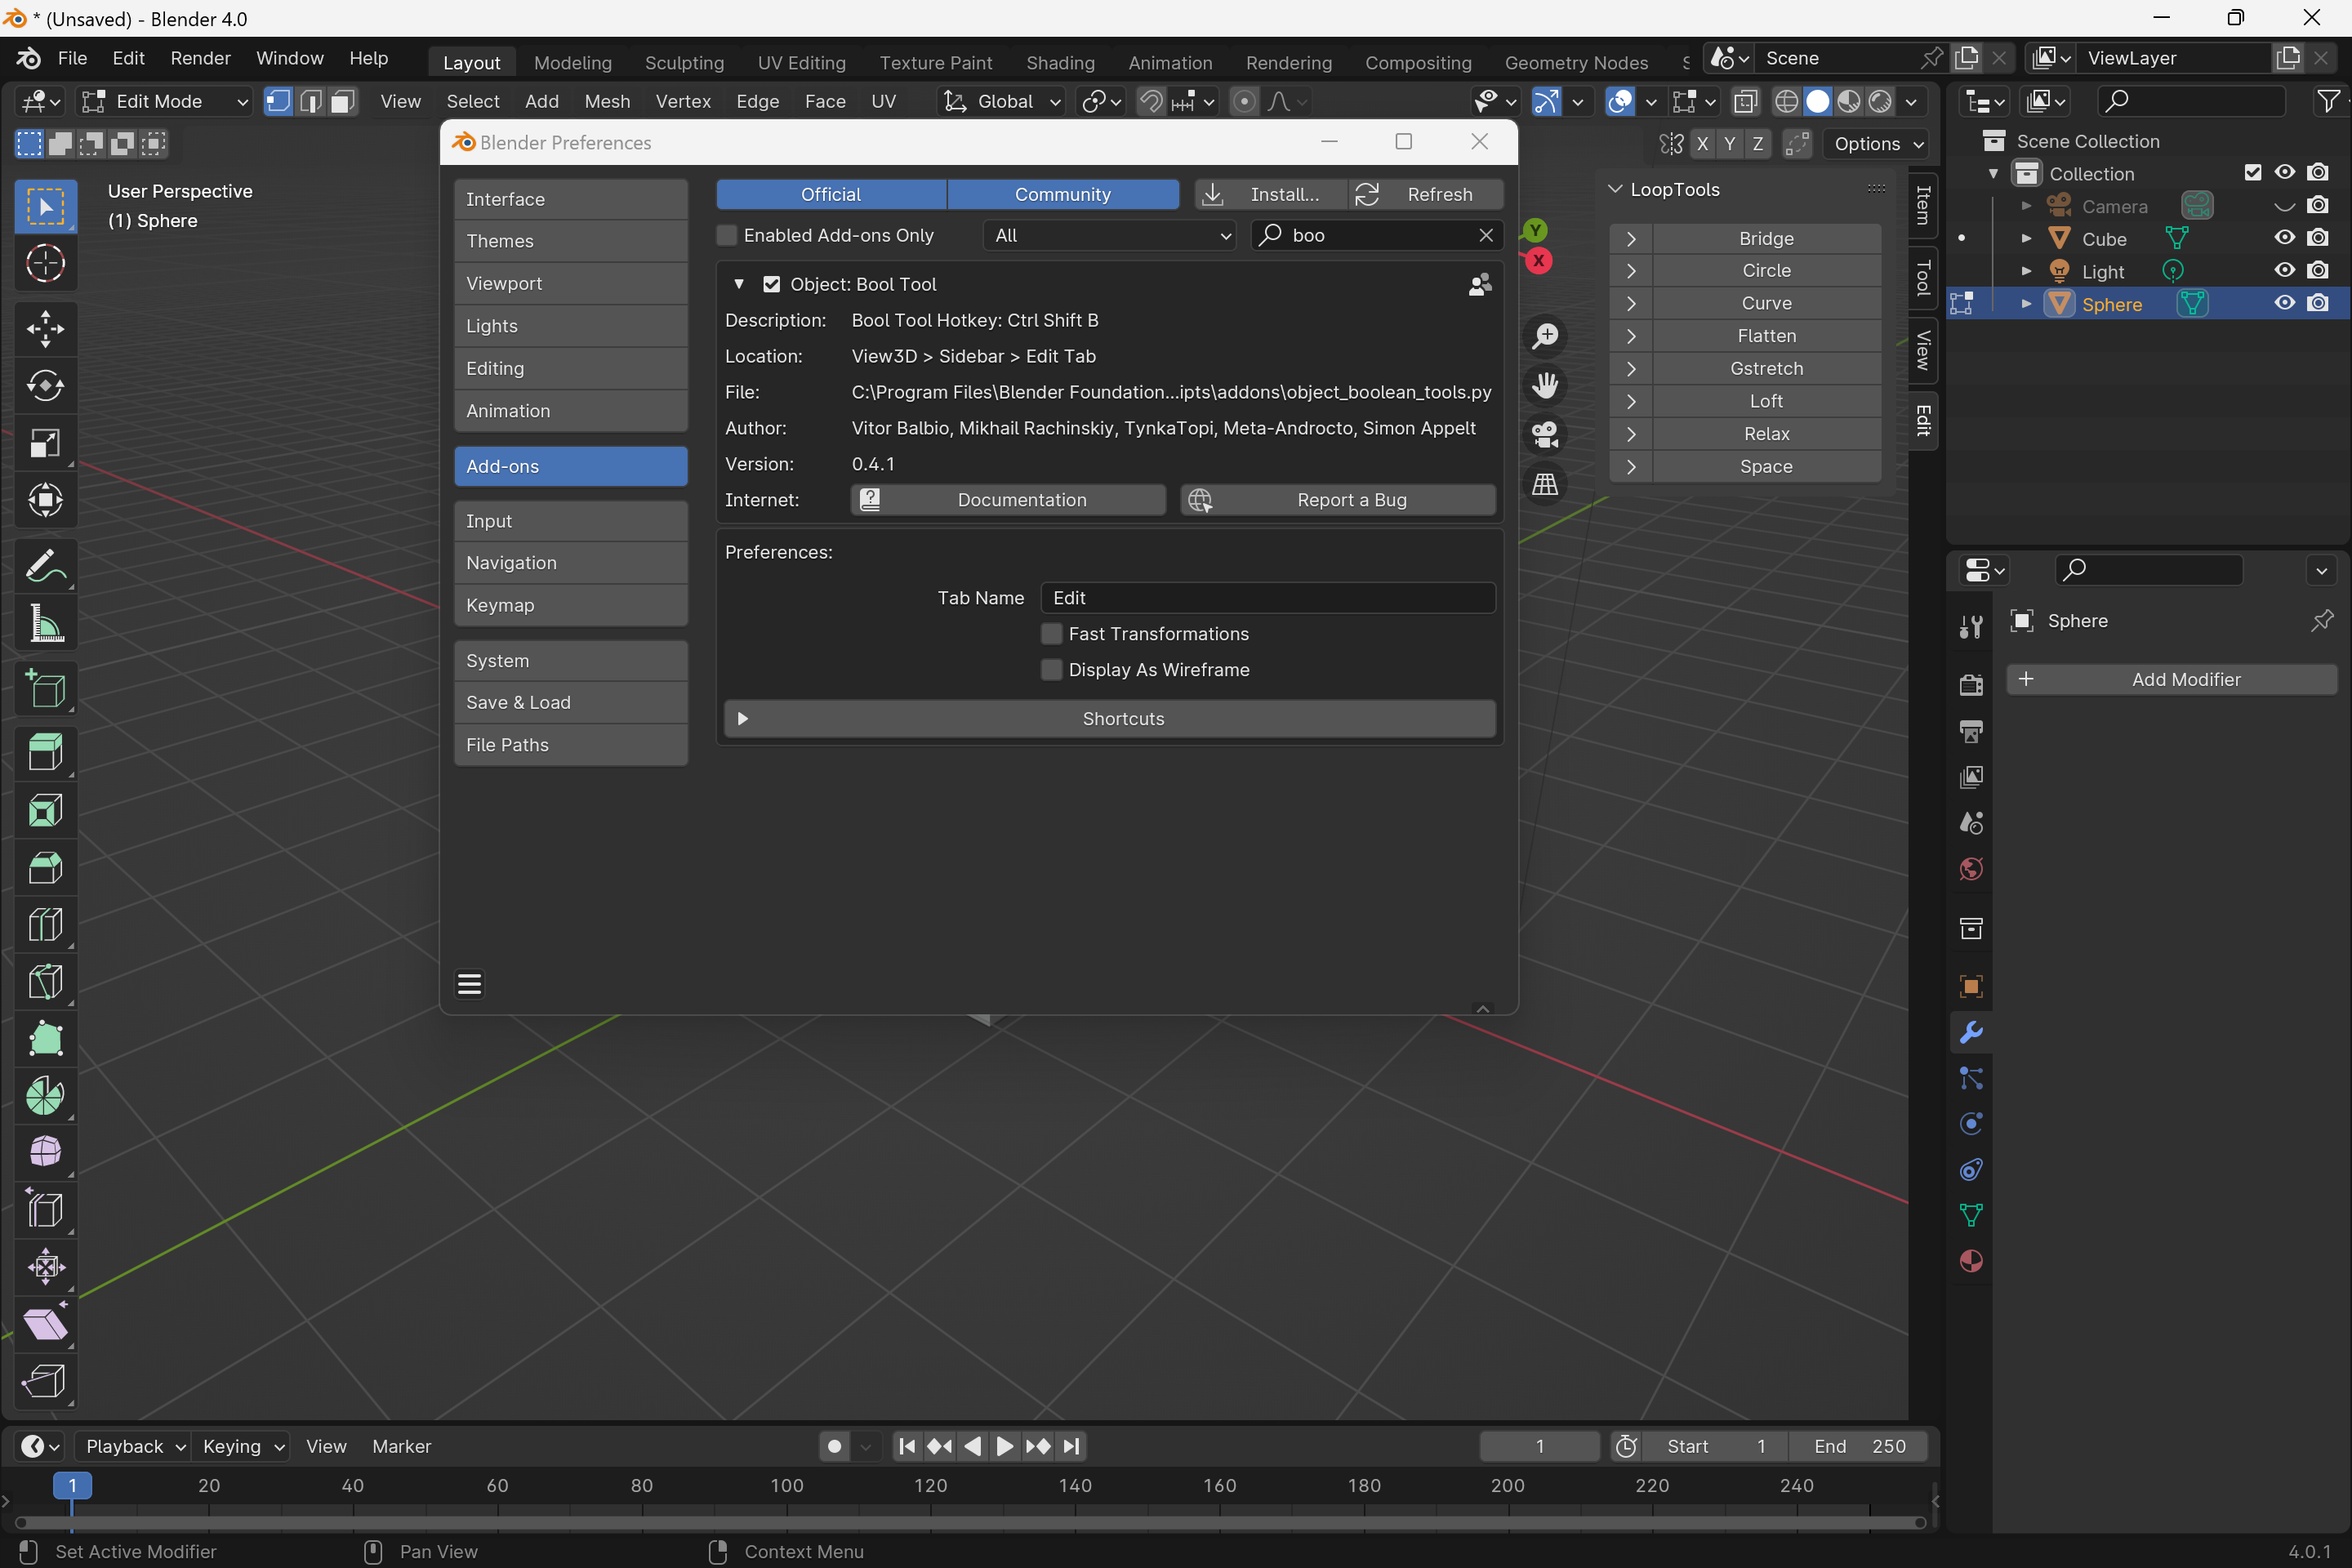Open the Modifiers wrench properties tab
Image resolution: width=2352 pixels, height=1568 pixels.
coord(1971,1032)
